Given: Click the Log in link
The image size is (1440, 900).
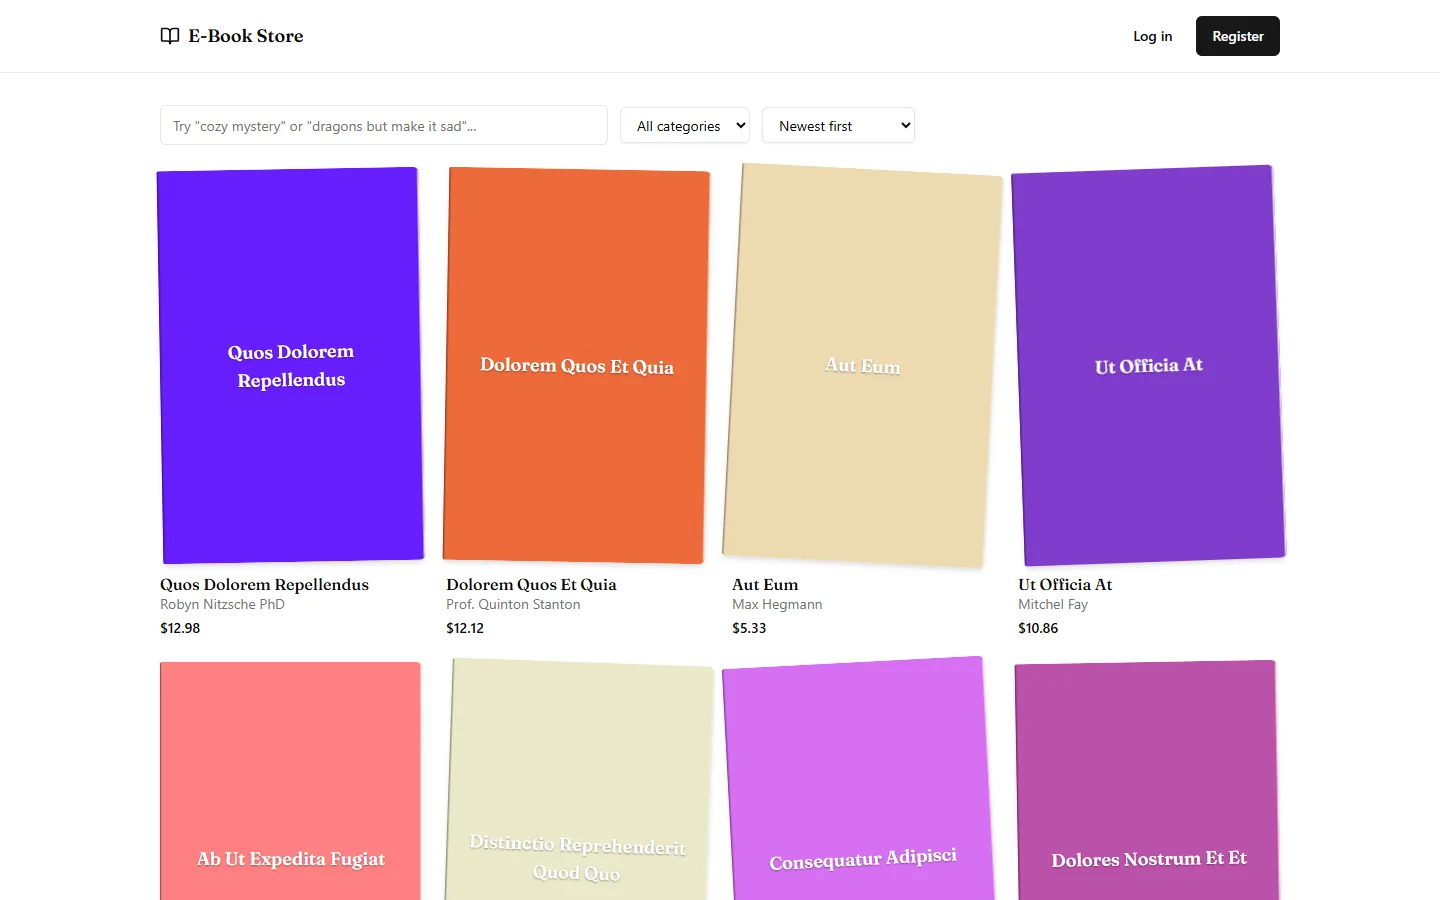Looking at the screenshot, I should pos(1152,36).
